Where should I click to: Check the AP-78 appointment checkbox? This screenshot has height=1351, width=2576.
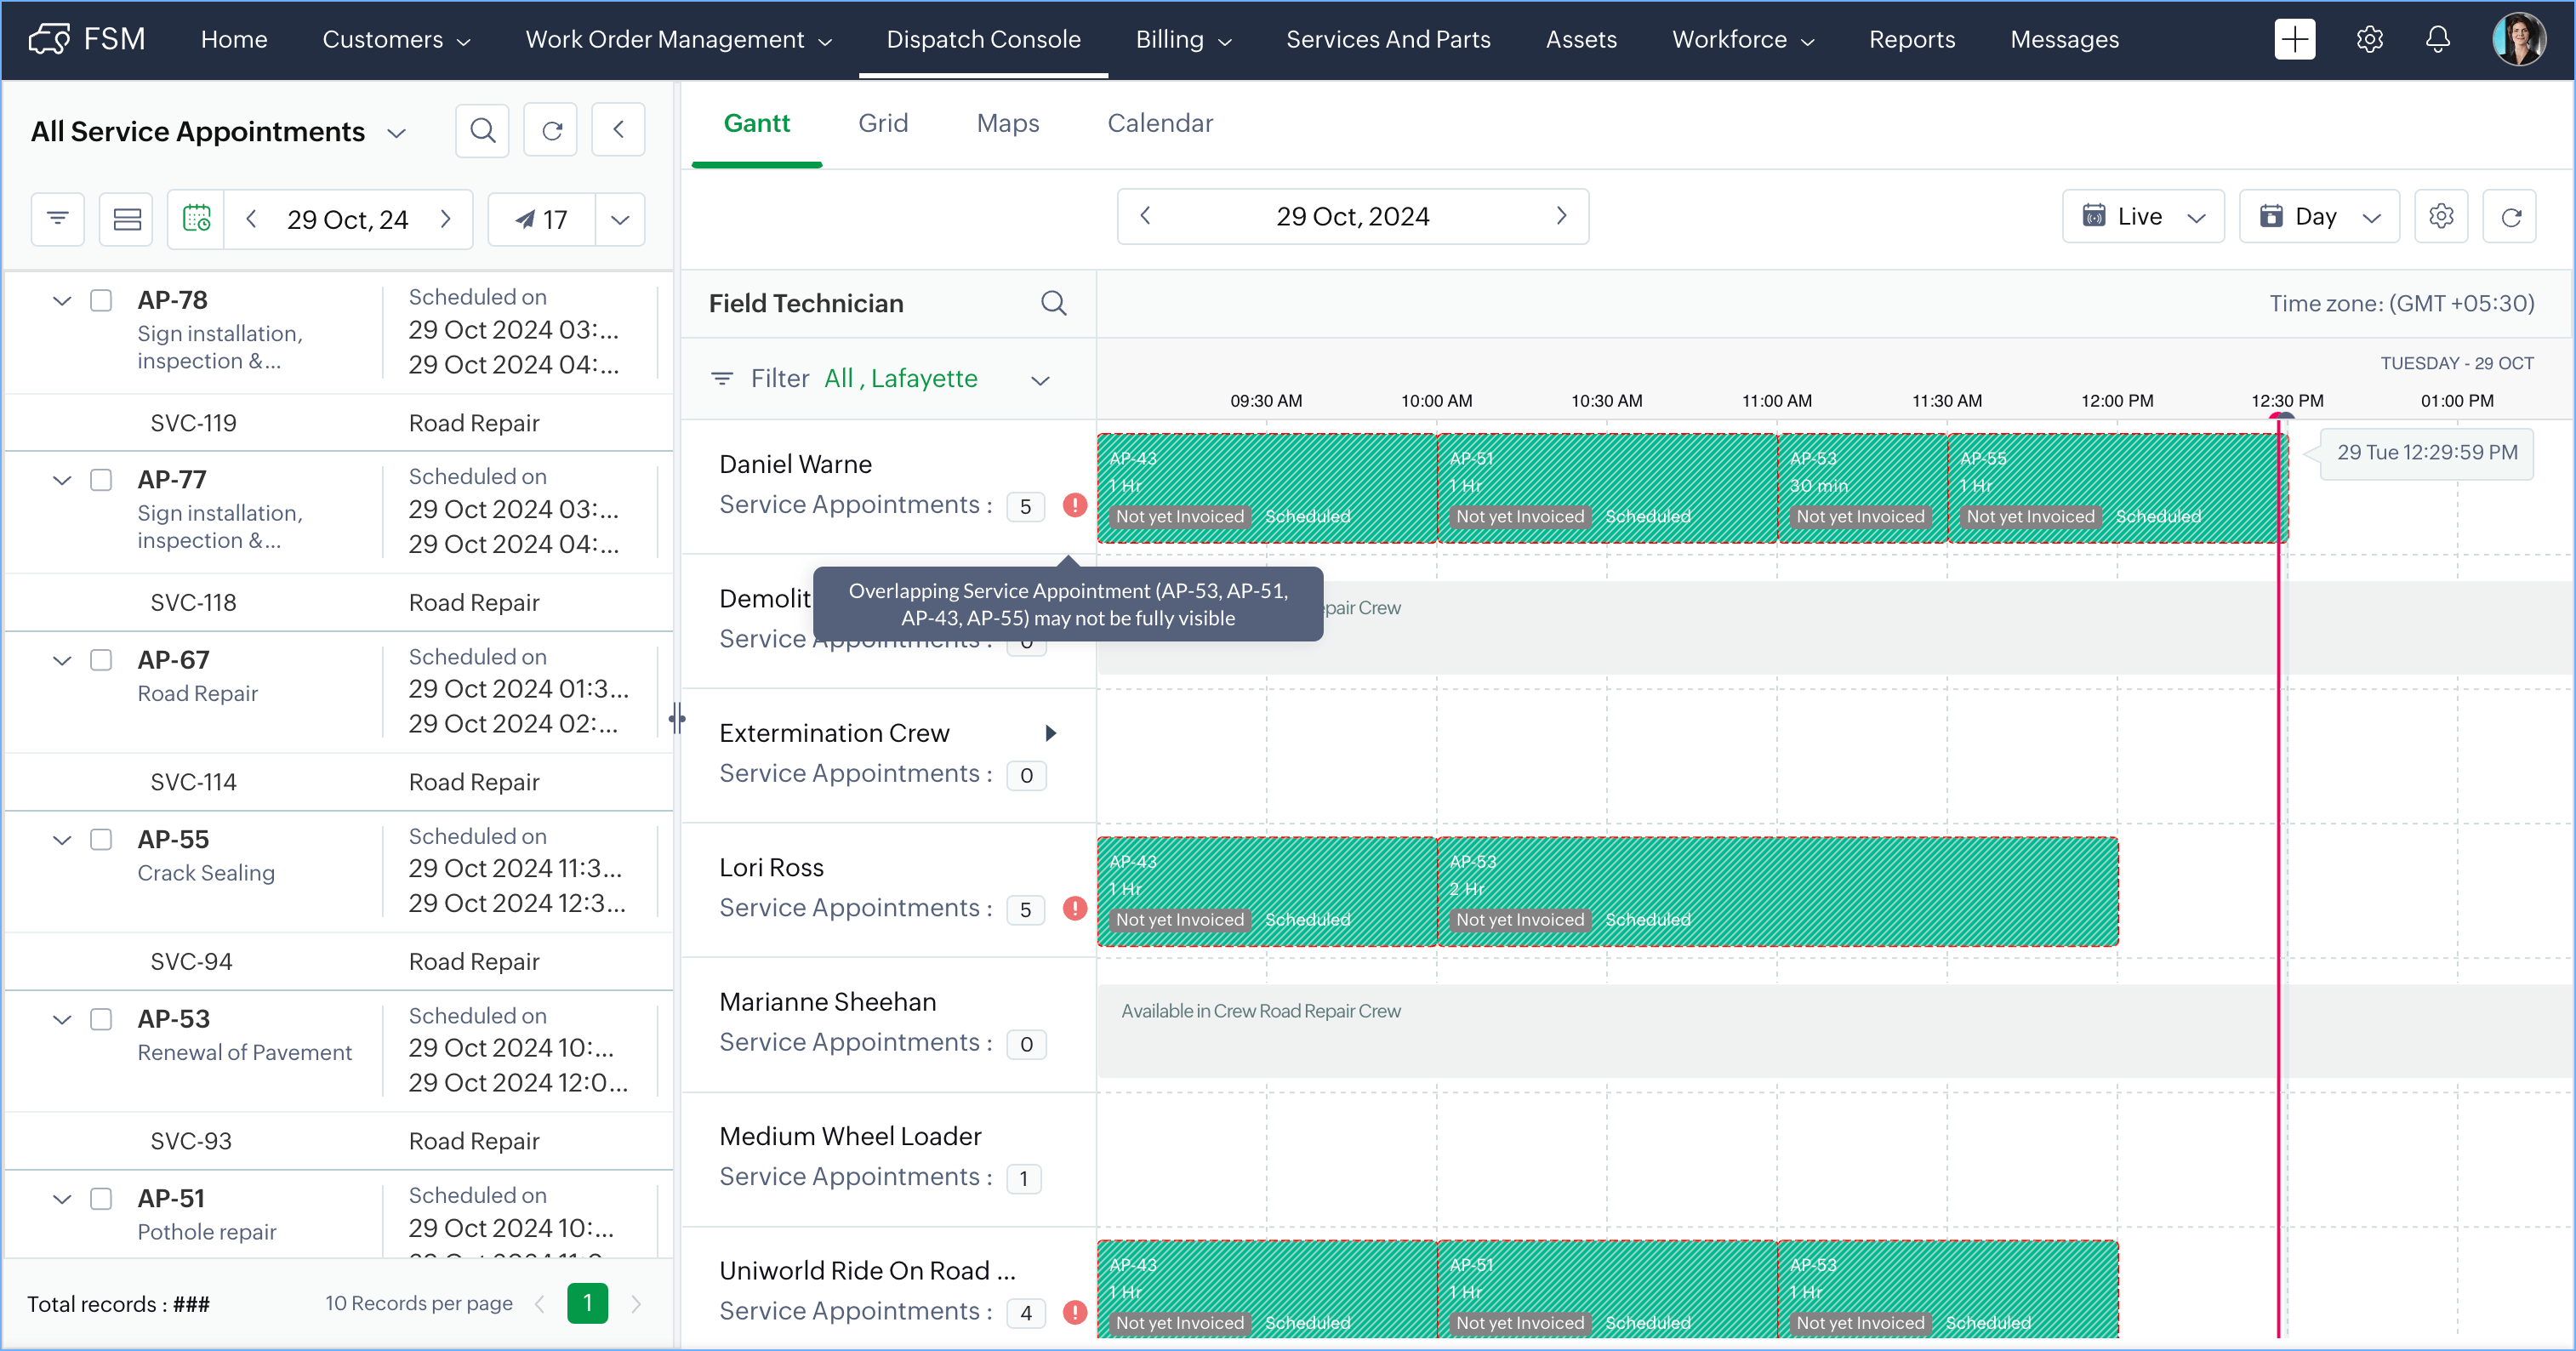pos(101,300)
